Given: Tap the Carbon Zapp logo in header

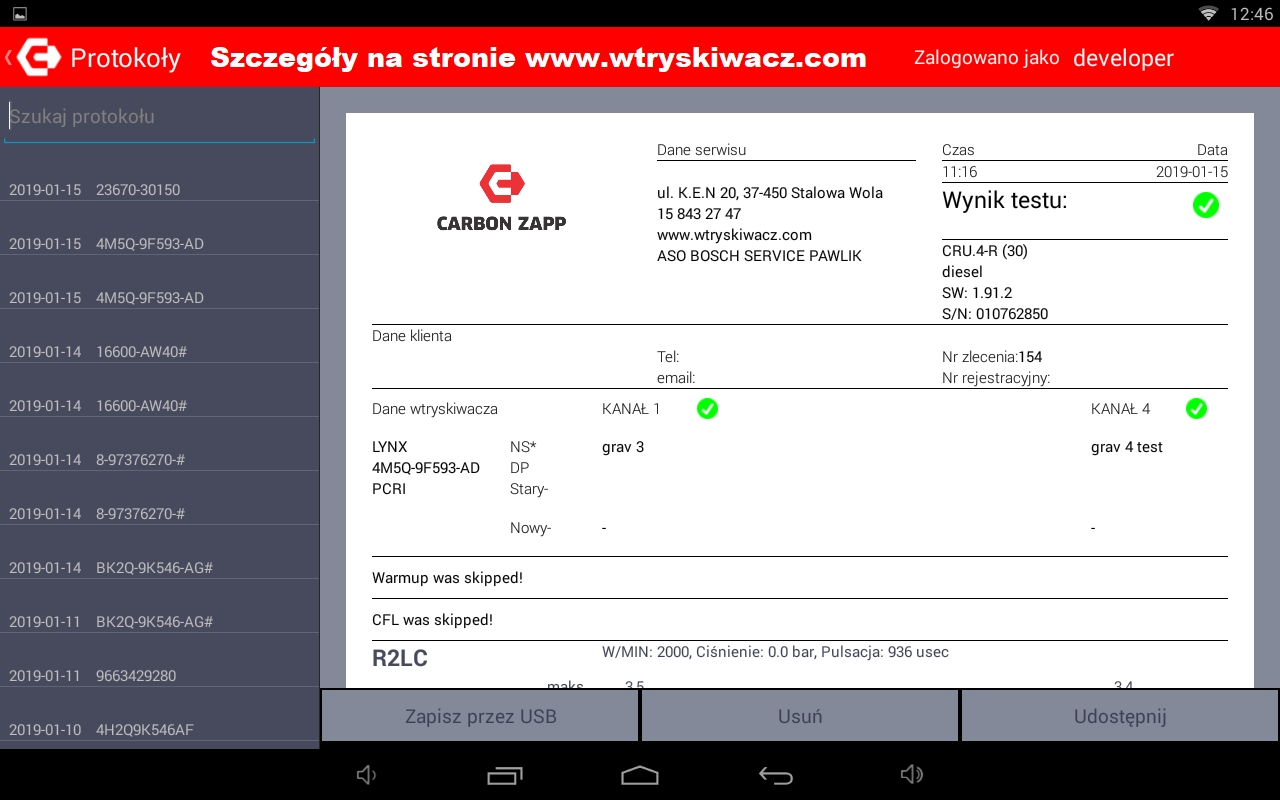Looking at the screenshot, I should 39,57.
